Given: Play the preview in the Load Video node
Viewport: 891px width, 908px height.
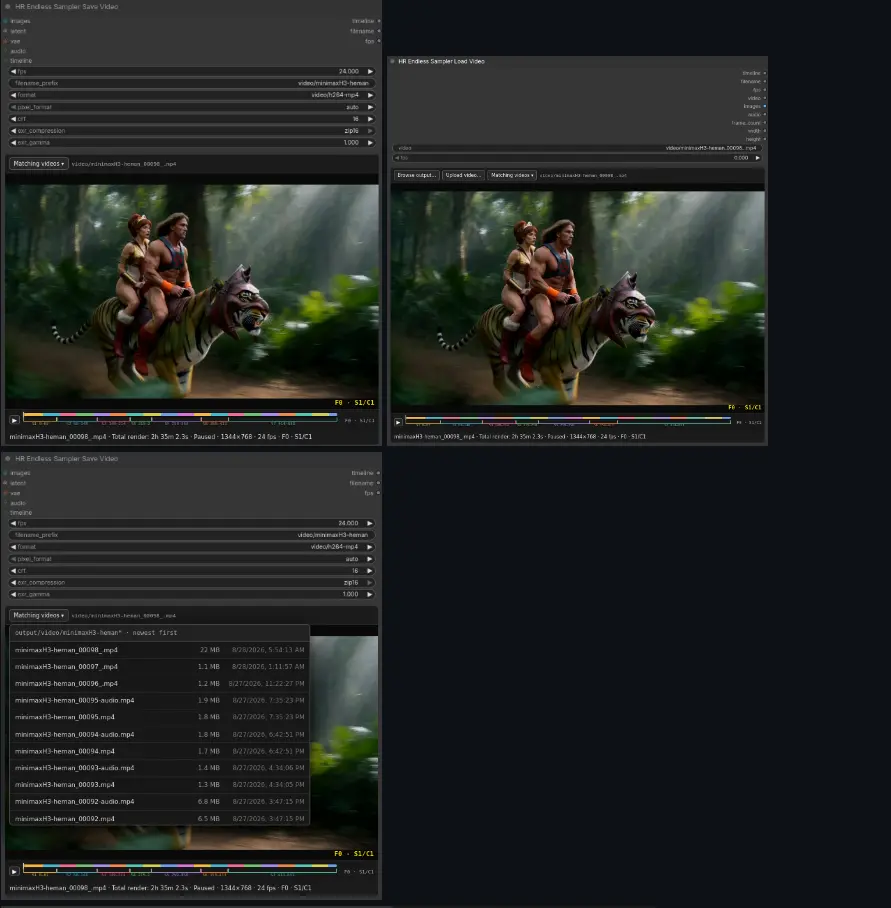Looking at the screenshot, I should coord(398,422).
